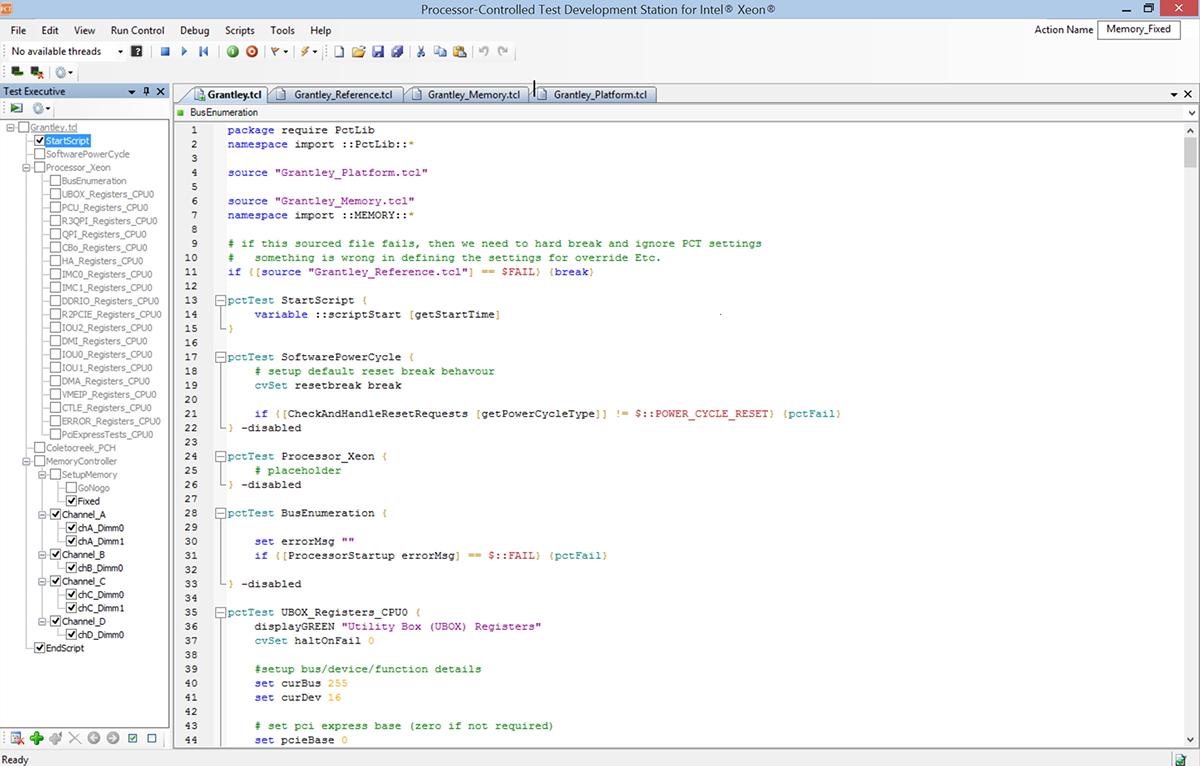Click the blue Stop square icon
This screenshot has width=1200, height=766.
(x=166, y=51)
